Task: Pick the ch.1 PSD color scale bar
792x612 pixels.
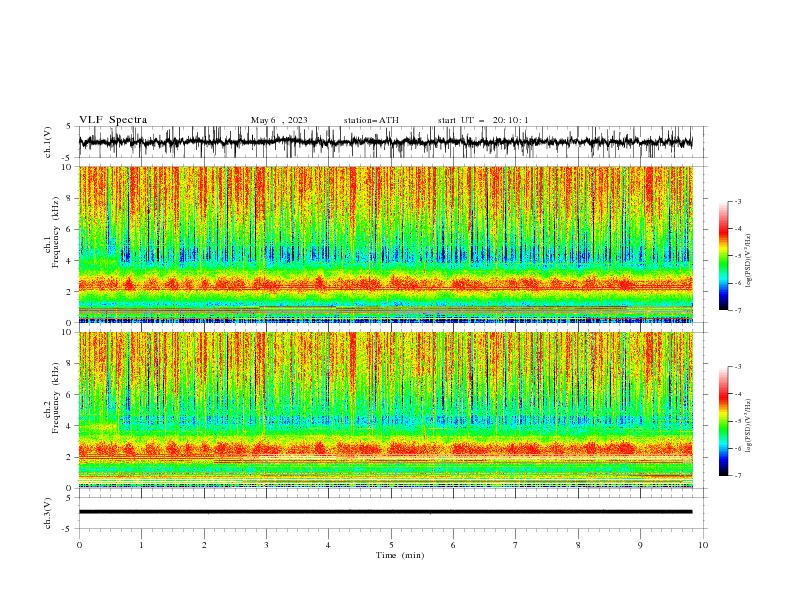Action: tap(723, 256)
